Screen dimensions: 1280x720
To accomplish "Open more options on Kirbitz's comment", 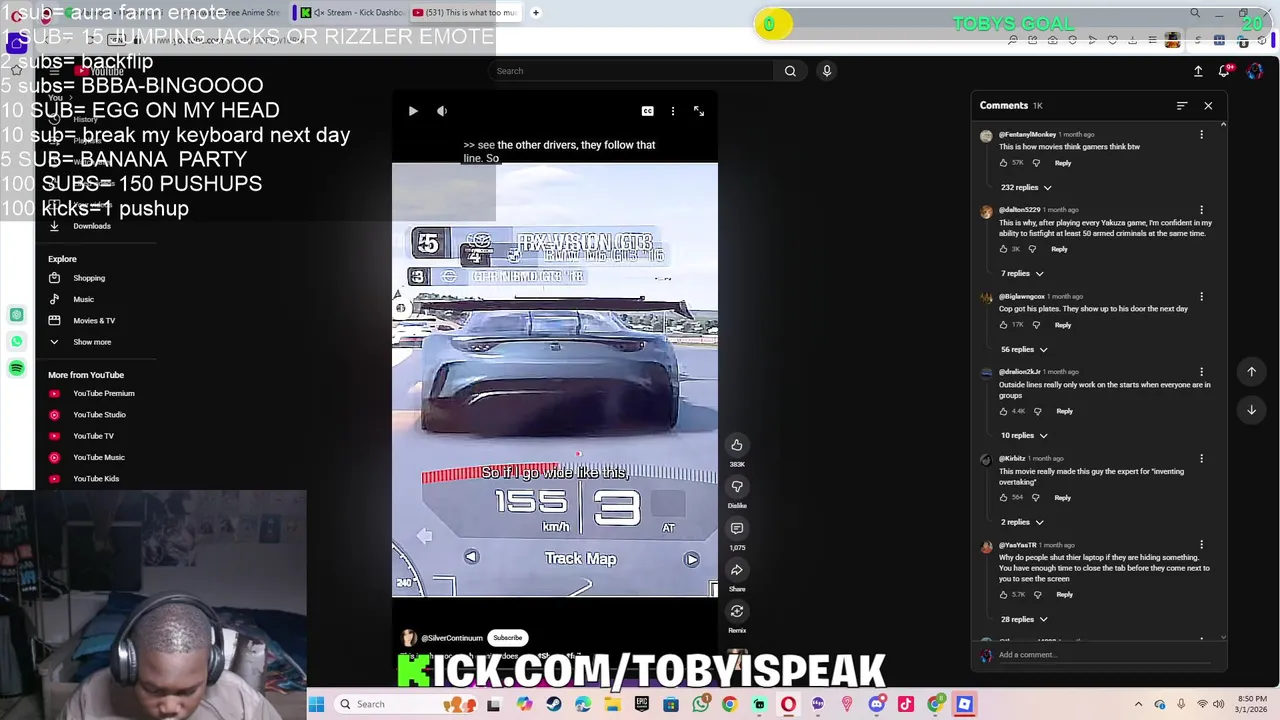I will point(1201,458).
